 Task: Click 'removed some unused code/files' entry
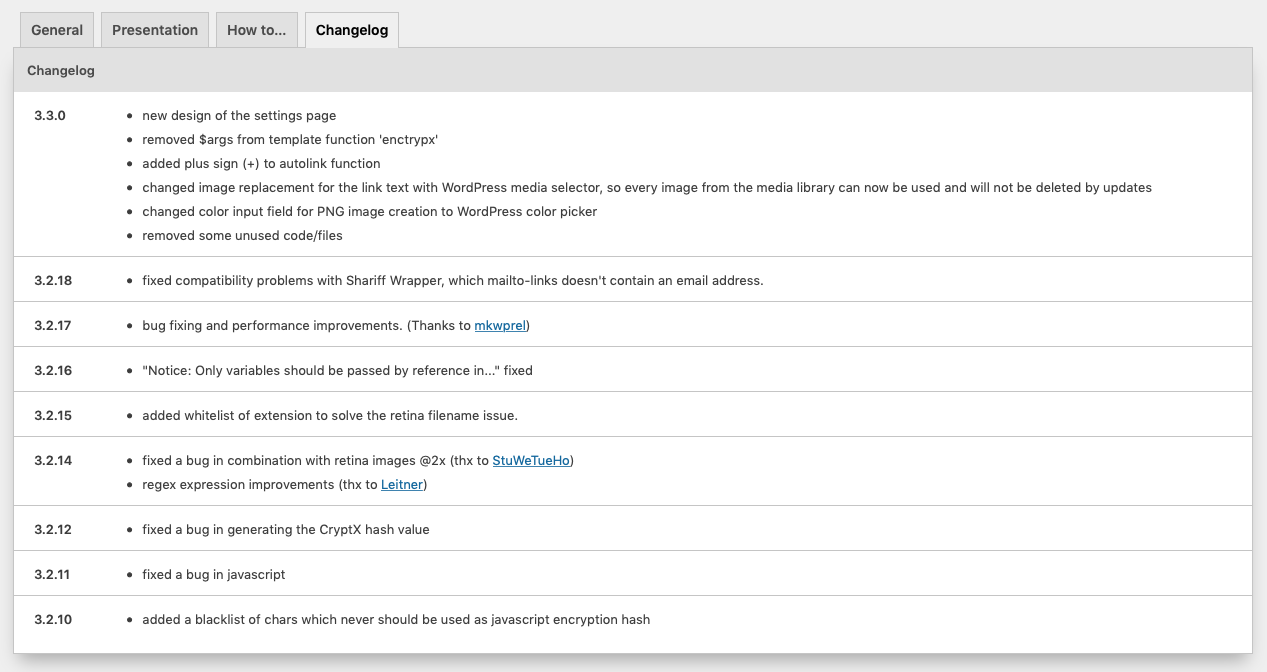tap(242, 235)
